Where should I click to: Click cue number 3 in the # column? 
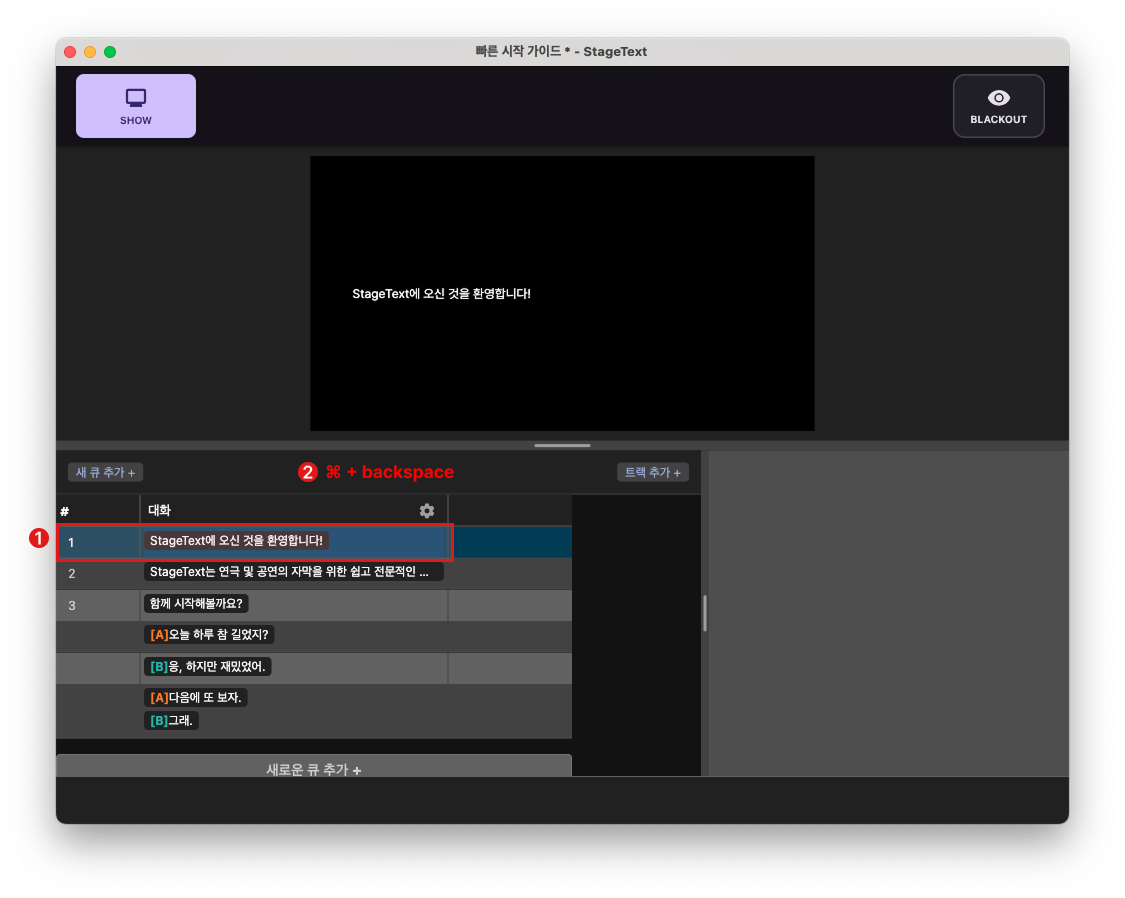72,605
